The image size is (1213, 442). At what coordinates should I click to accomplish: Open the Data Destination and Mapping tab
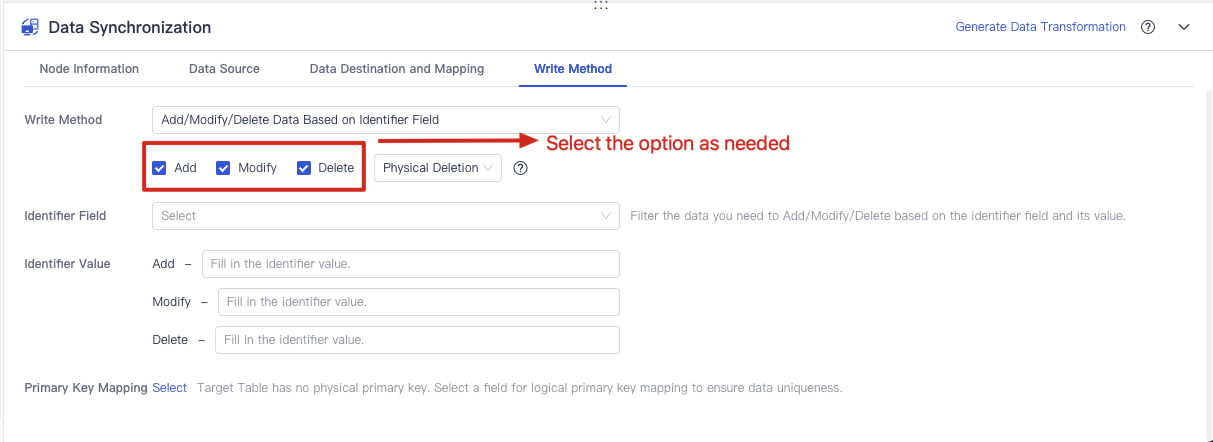coord(397,69)
